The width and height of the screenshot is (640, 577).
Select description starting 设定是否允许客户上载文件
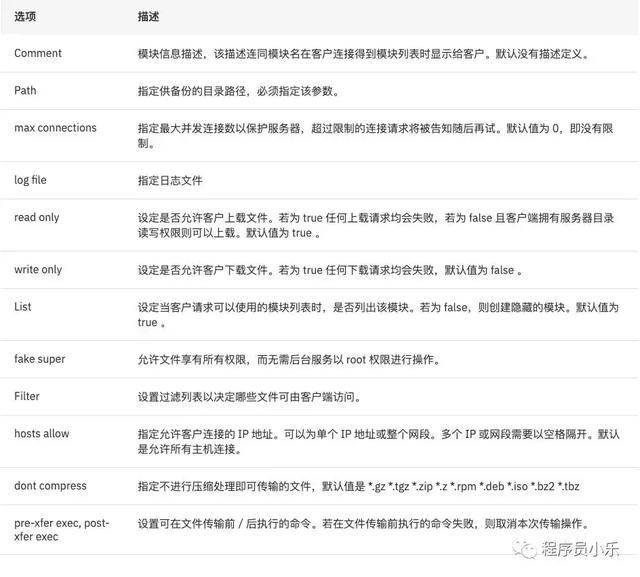tap(376, 225)
